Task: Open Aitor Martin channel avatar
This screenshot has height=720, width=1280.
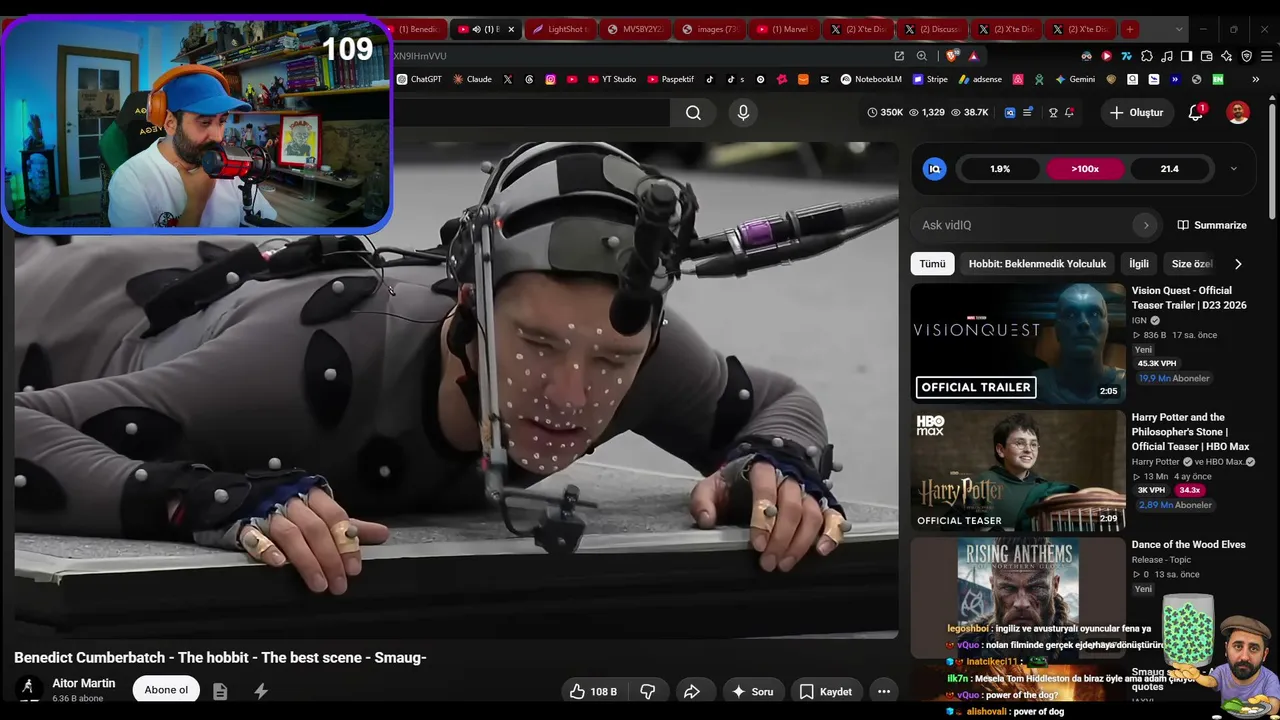Action: (29, 689)
